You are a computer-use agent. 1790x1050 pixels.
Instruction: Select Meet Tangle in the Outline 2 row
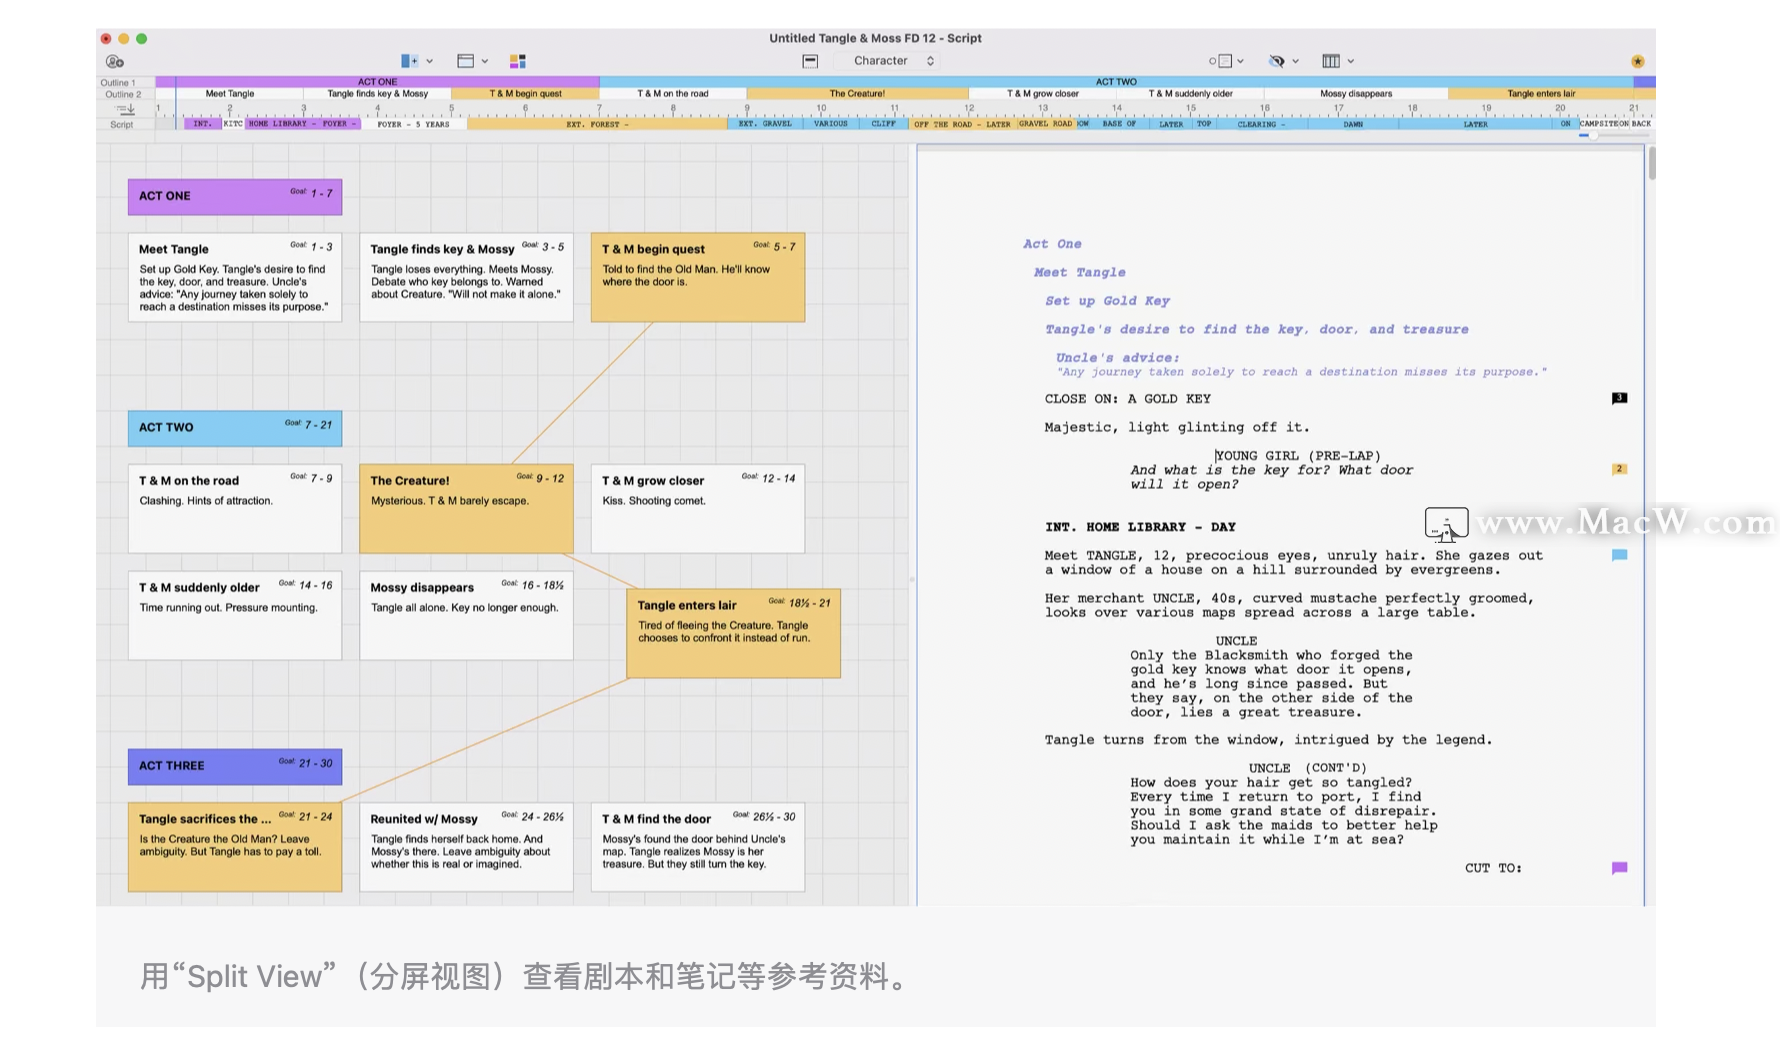coord(230,94)
